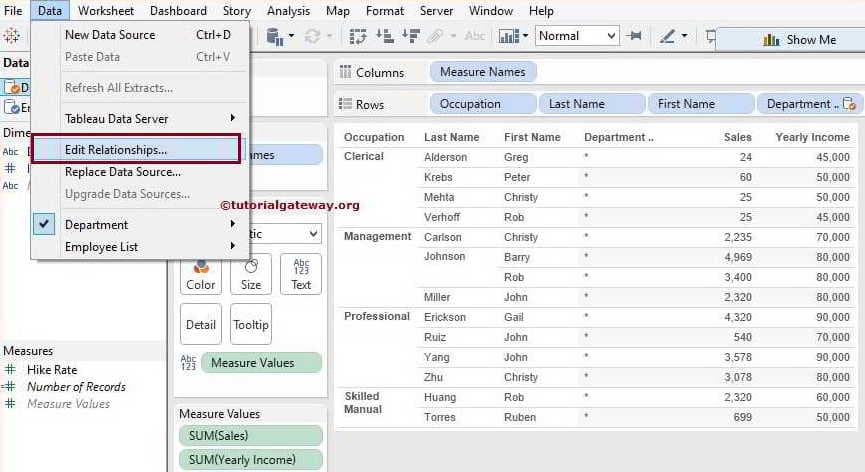Click the First Name pill on Rows shelf

click(x=701, y=104)
